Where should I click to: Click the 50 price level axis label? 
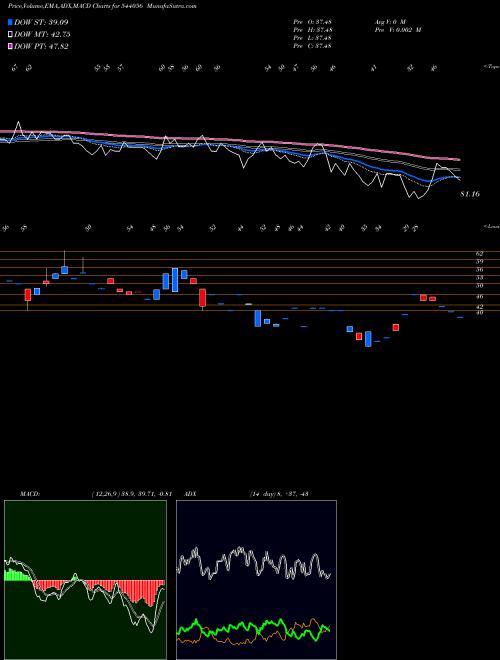point(479,285)
